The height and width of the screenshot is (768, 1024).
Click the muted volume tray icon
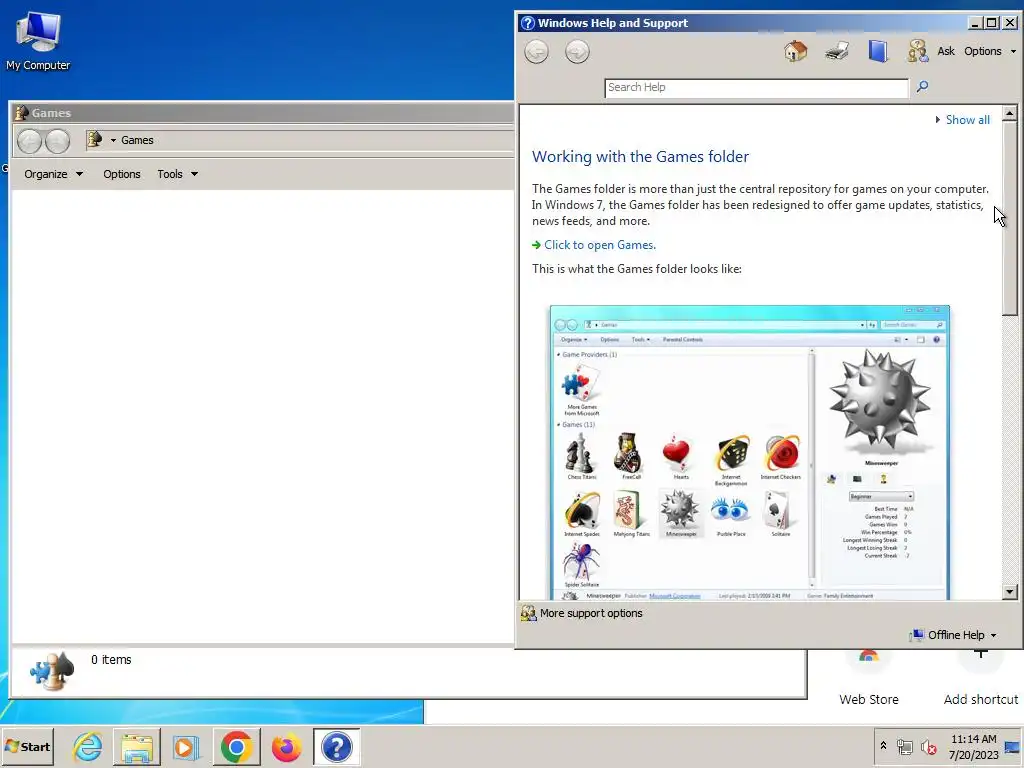(x=928, y=746)
